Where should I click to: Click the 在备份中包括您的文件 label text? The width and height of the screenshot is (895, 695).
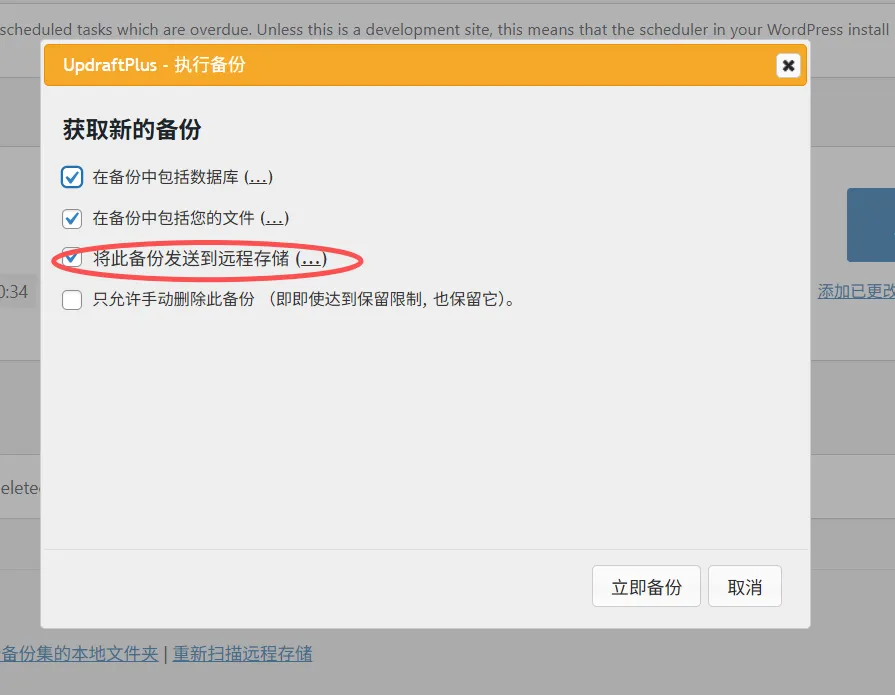coord(174,218)
